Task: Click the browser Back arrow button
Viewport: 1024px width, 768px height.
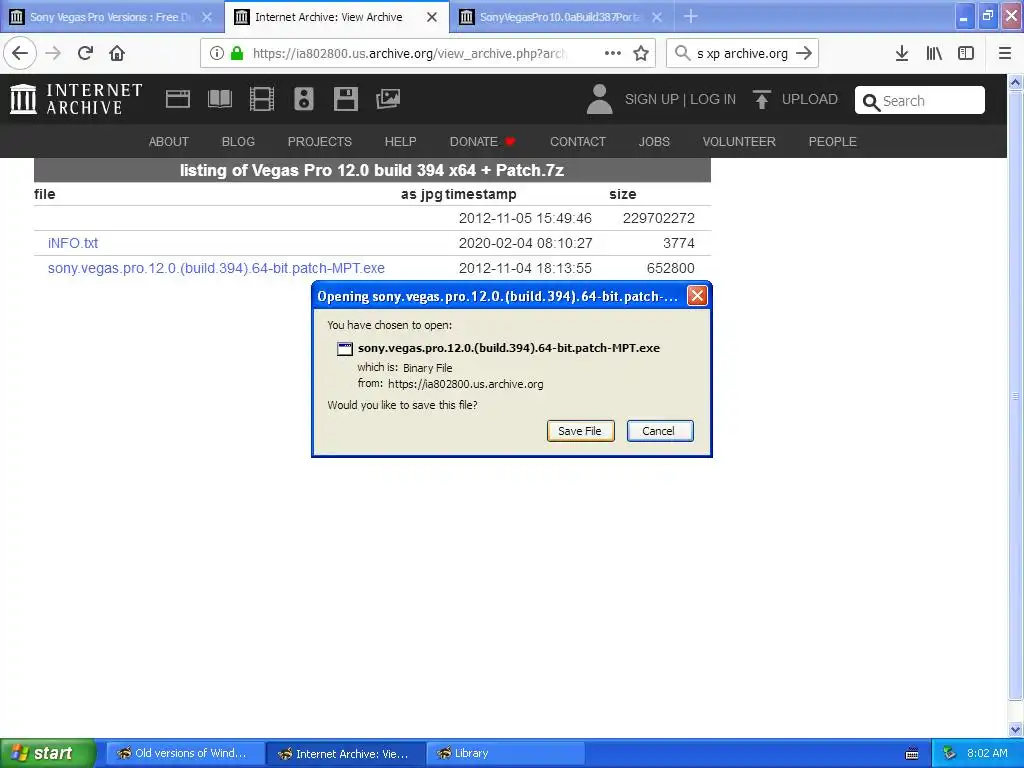Action: click(20, 54)
